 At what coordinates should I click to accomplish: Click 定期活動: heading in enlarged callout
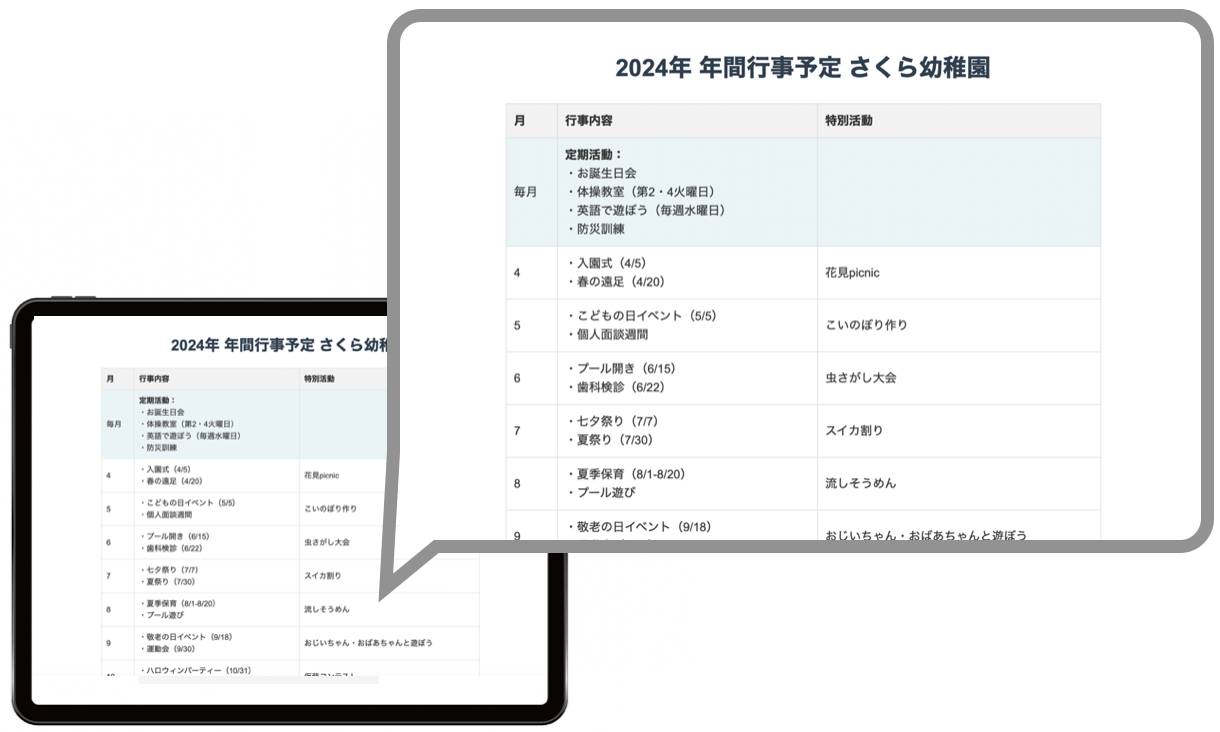(x=594, y=155)
